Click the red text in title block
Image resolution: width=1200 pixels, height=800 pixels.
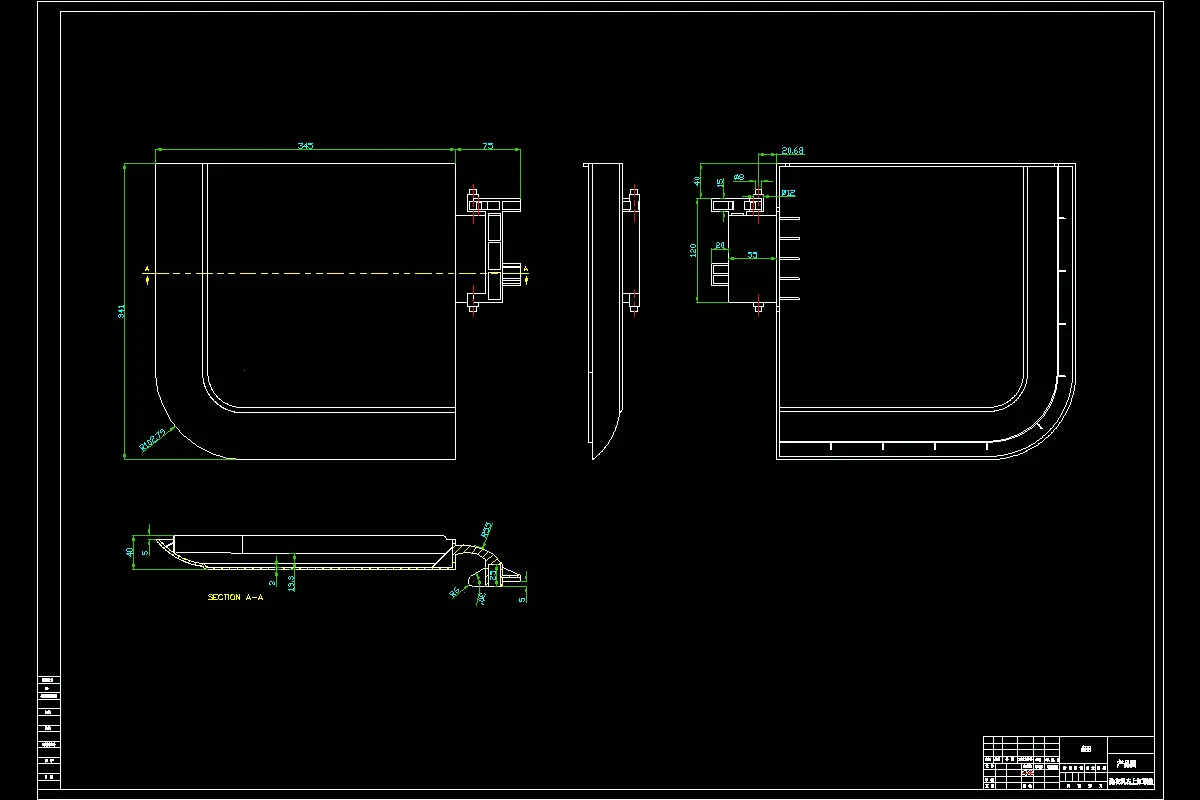point(1028,772)
